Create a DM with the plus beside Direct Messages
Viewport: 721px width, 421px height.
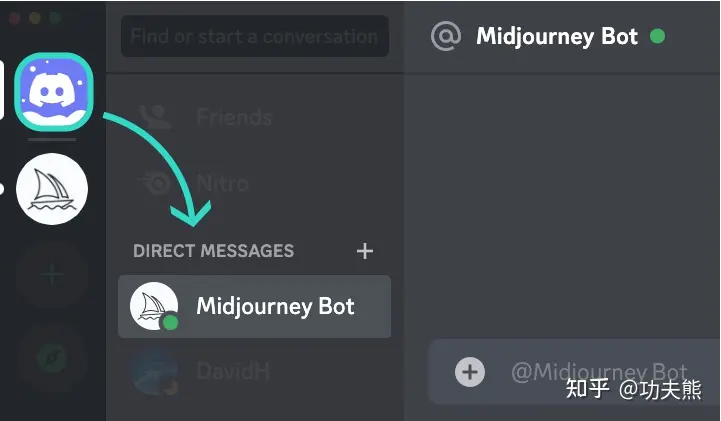tap(365, 251)
